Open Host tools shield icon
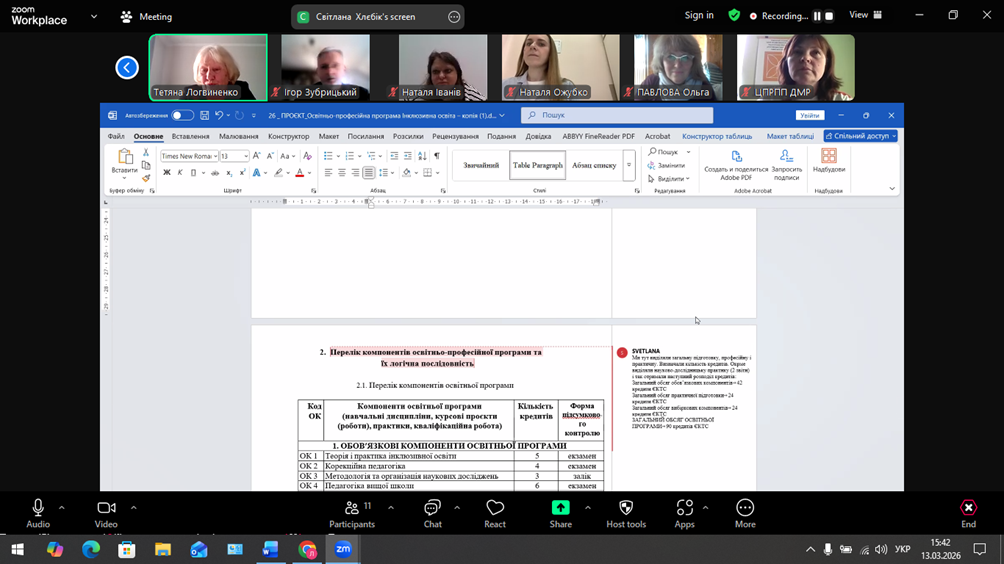This screenshot has width=1004, height=564. (x=626, y=513)
